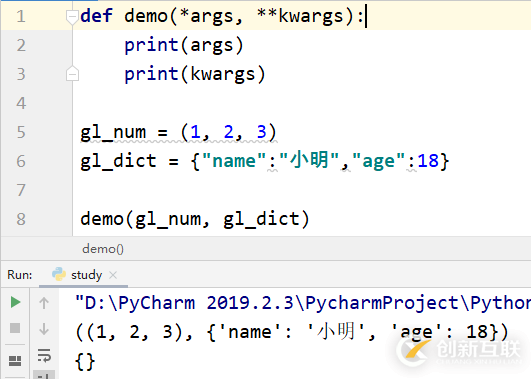Click the Up the stack trace arrow
531x379 pixels.
pyautogui.click(x=44, y=303)
